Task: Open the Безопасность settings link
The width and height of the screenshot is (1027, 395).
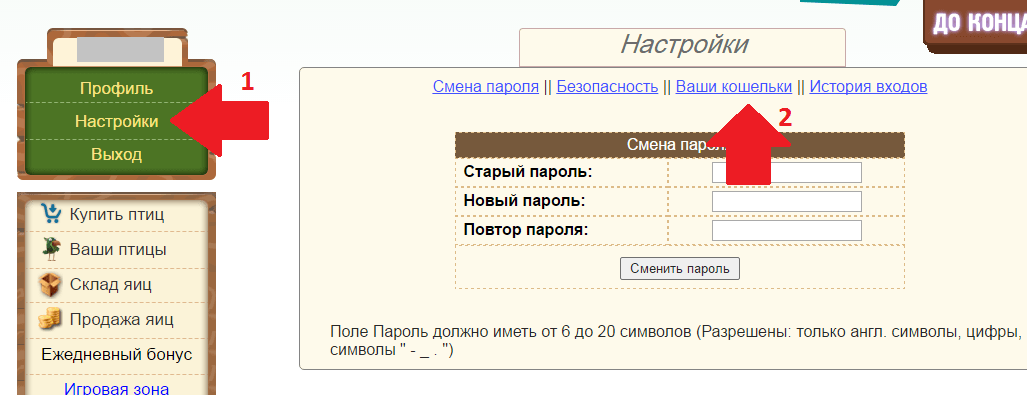Action: coord(607,86)
